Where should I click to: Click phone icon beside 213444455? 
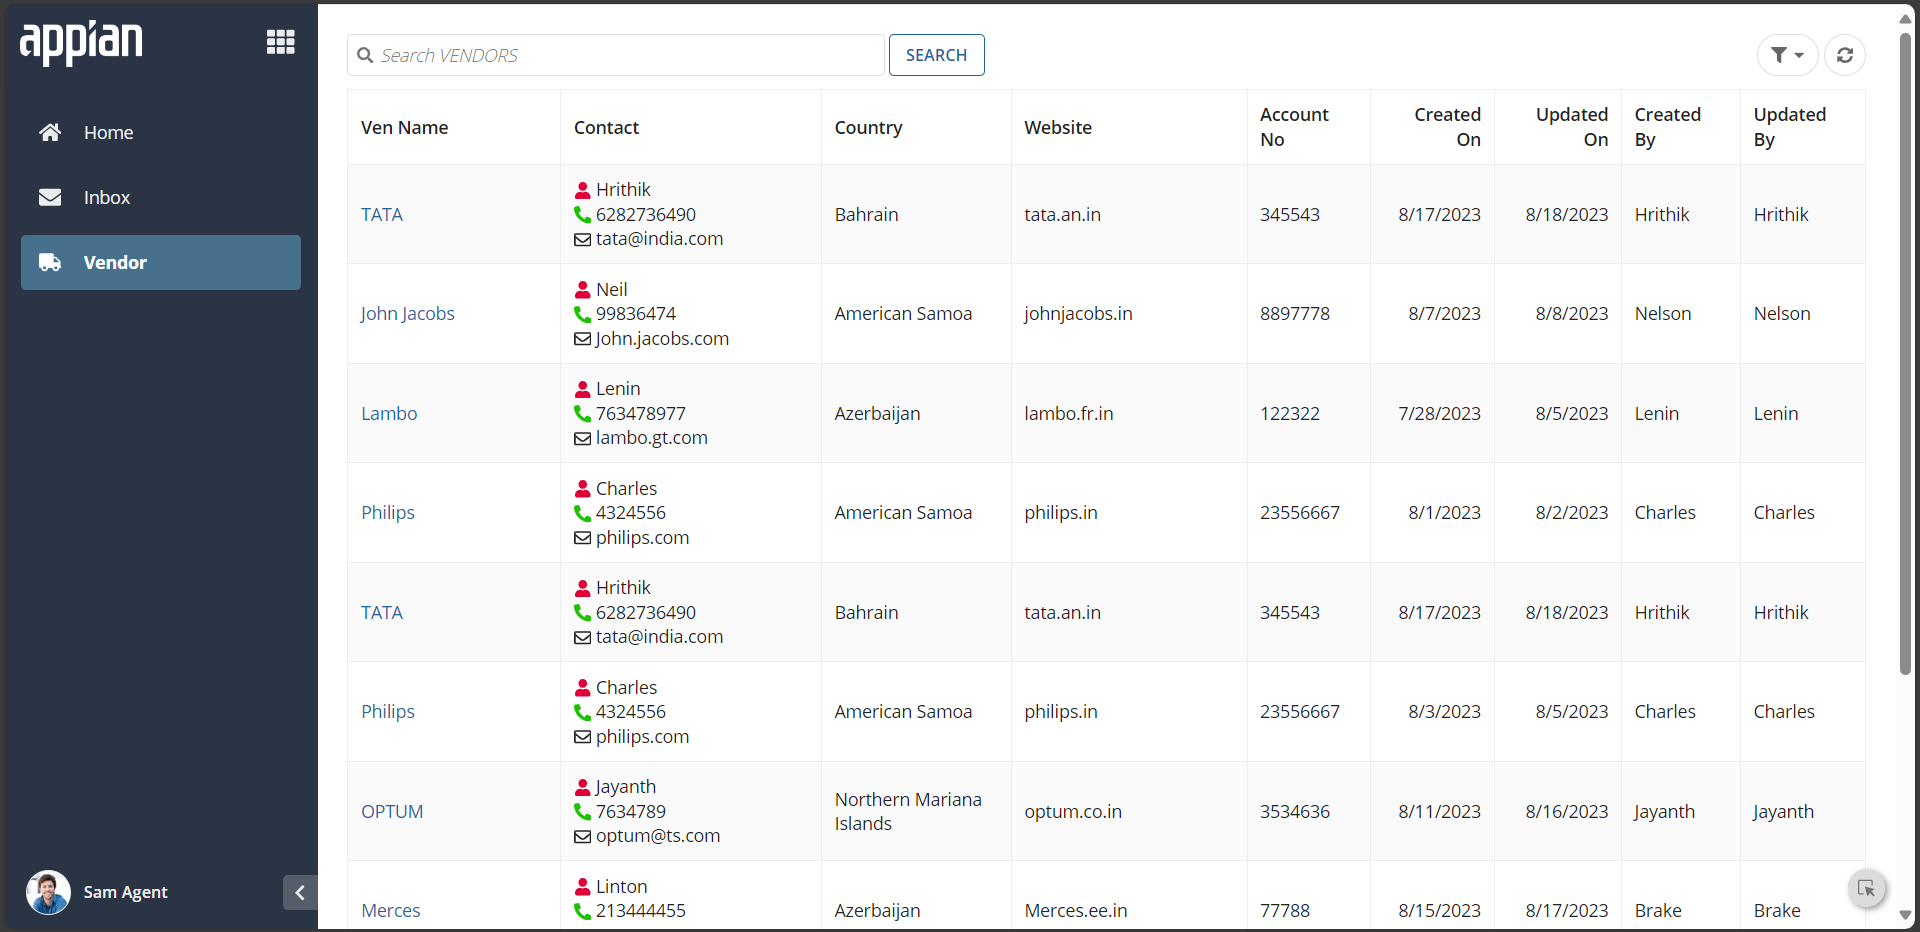point(583,911)
